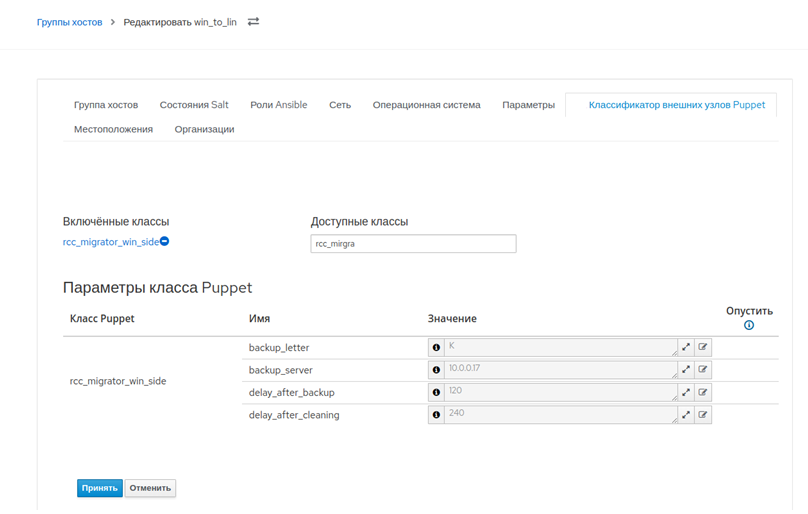Open the Местоположения tab
808x514 pixels.
(113, 129)
